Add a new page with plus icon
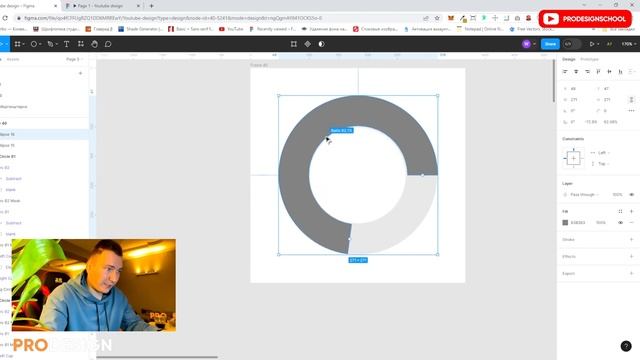Screen dimensions: 640x360 (80, 73)
